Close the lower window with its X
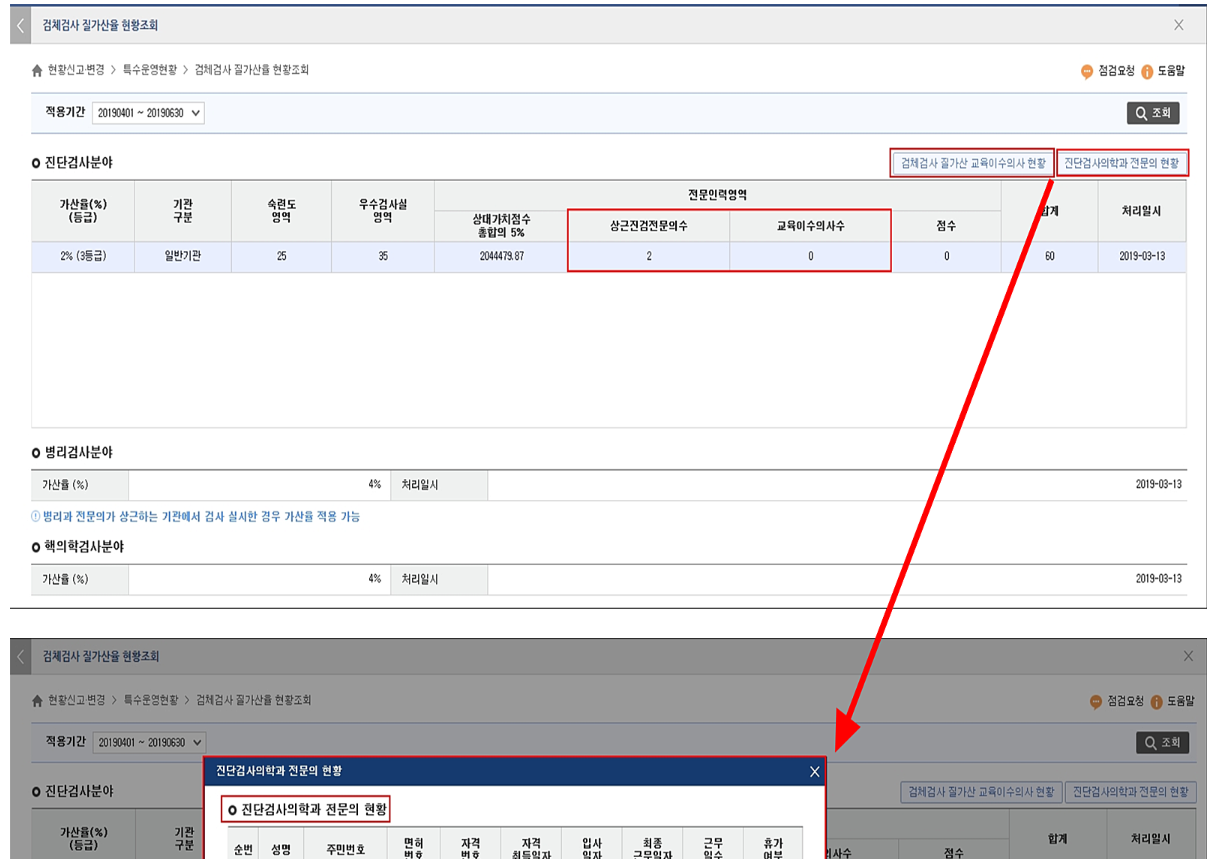Screen dimensions: 1207x859 (1188, 656)
